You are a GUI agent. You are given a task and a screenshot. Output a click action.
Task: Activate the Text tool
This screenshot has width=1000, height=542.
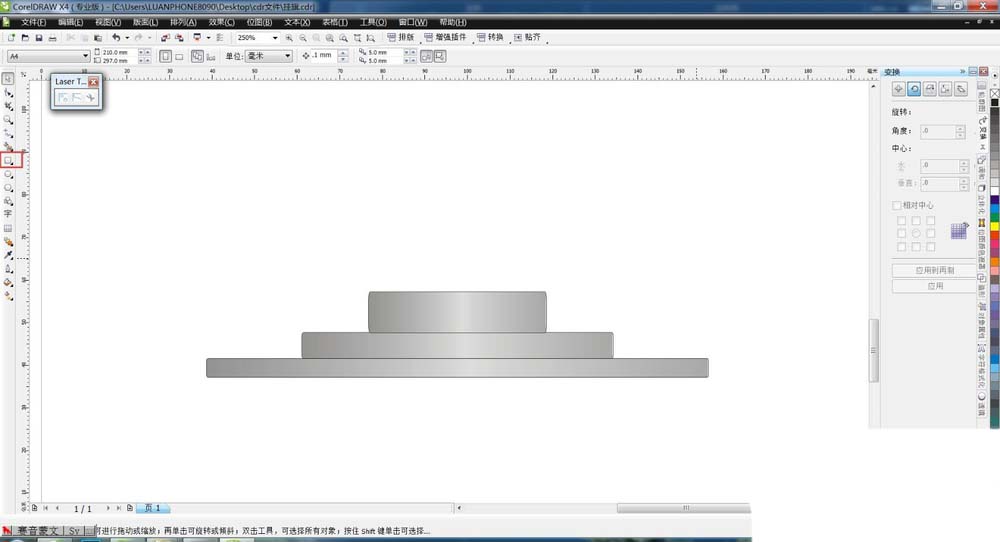(x=9, y=214)
